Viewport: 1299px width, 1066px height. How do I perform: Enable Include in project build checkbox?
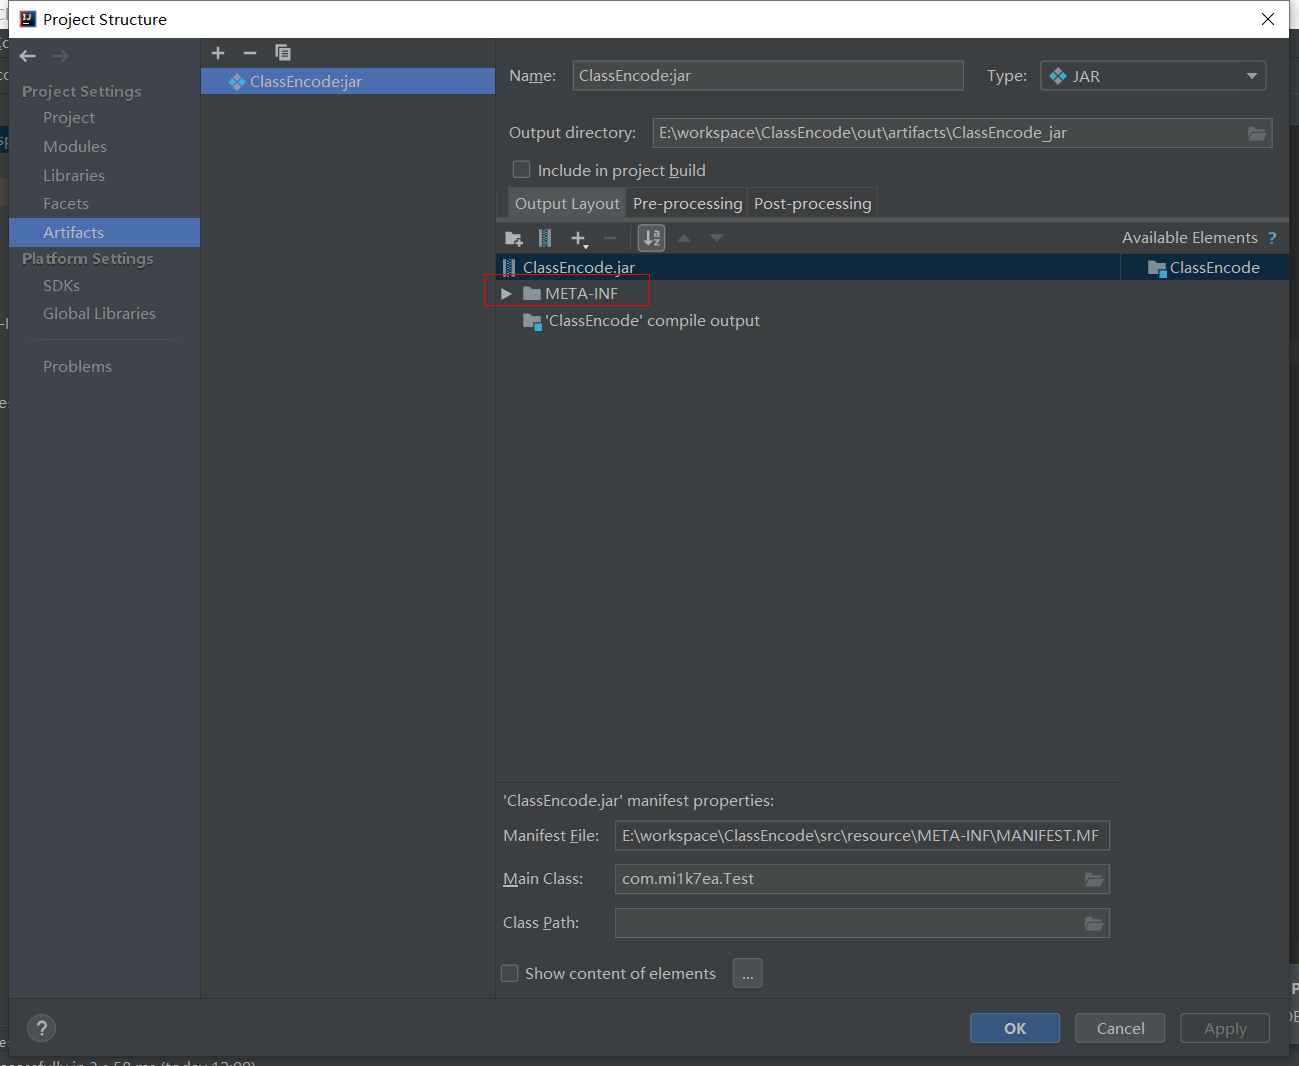521,170
